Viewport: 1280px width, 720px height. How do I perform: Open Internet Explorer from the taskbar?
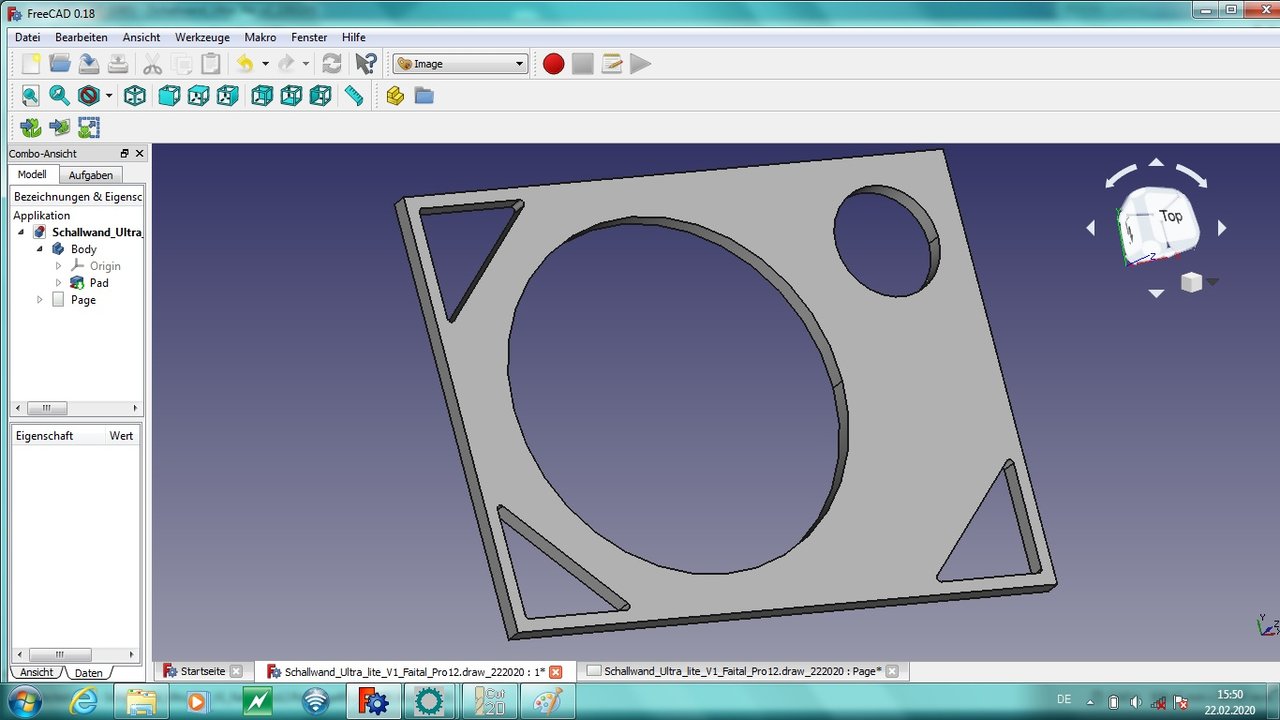(x=83, y=701)
